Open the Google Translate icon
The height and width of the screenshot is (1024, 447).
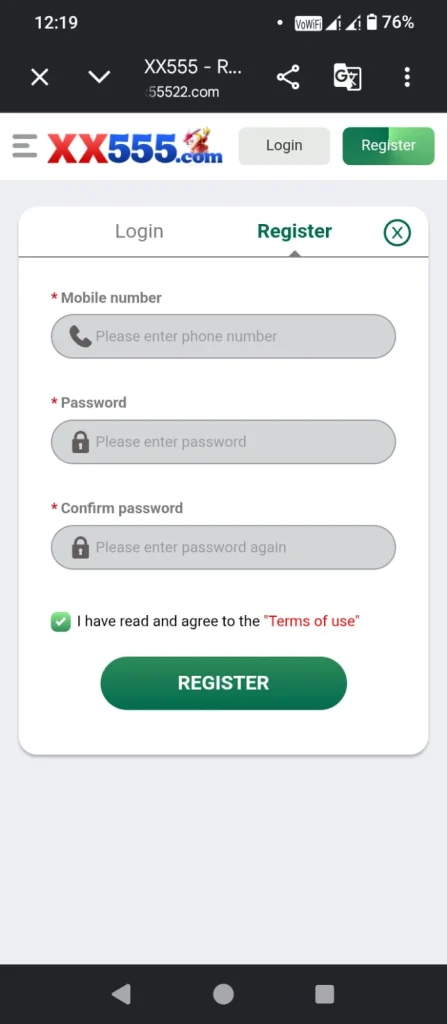pos(347,77)
